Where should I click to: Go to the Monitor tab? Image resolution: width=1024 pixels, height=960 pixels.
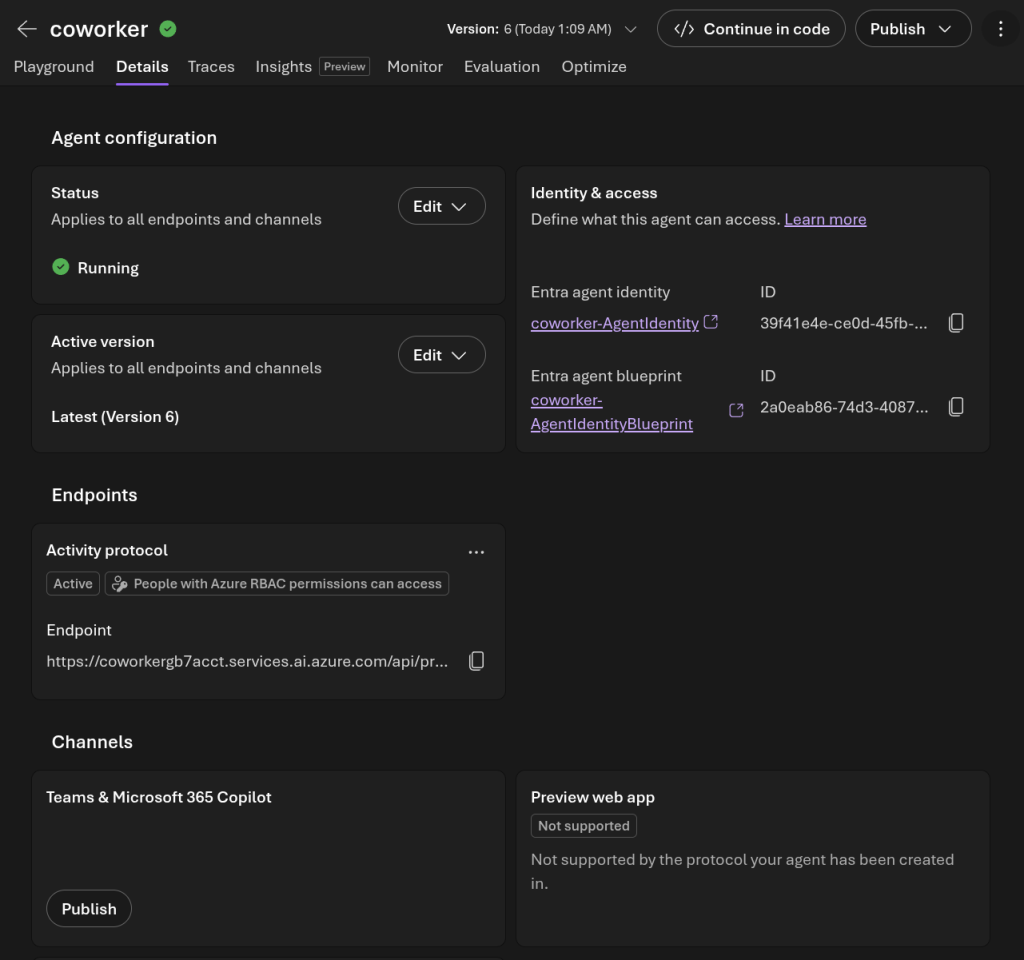click(x=415, y=67)
